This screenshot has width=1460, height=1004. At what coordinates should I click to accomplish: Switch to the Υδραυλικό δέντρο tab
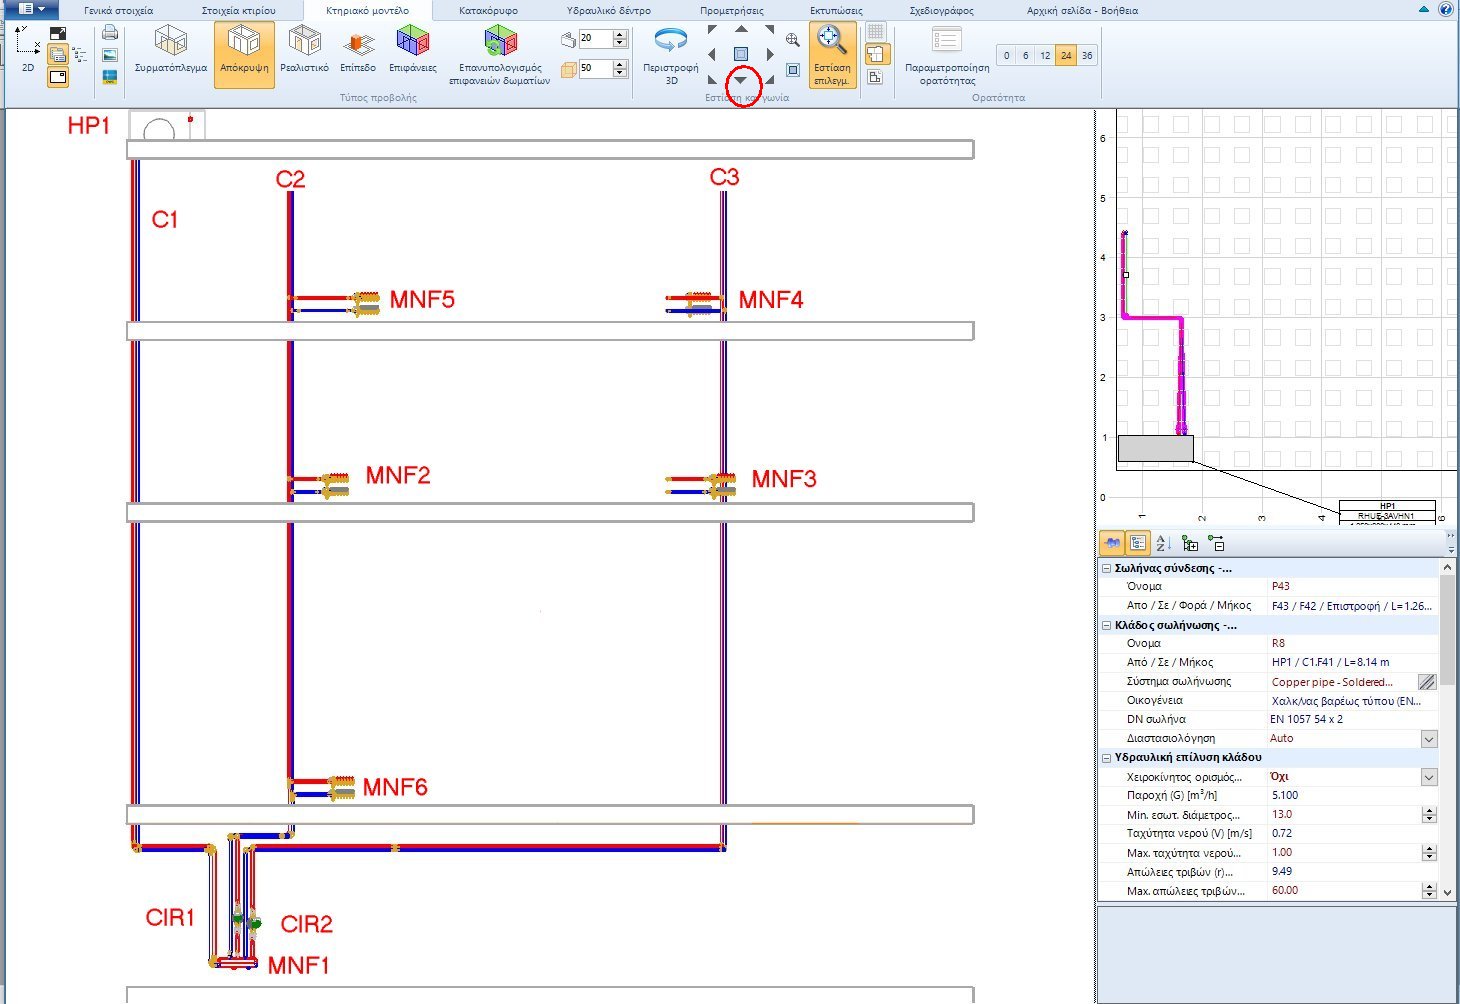[x=609, y=10]
